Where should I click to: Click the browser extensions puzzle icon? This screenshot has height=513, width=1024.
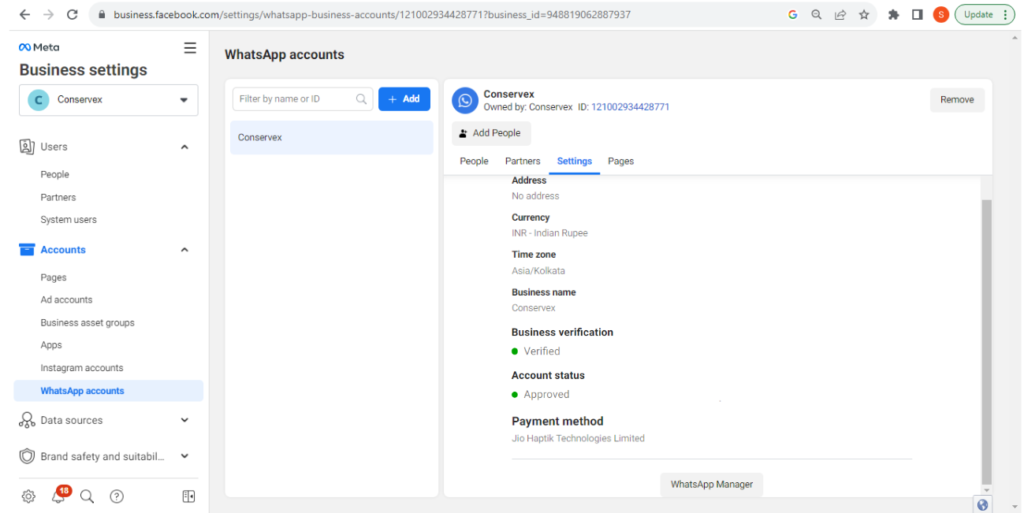tap(893, 14)
